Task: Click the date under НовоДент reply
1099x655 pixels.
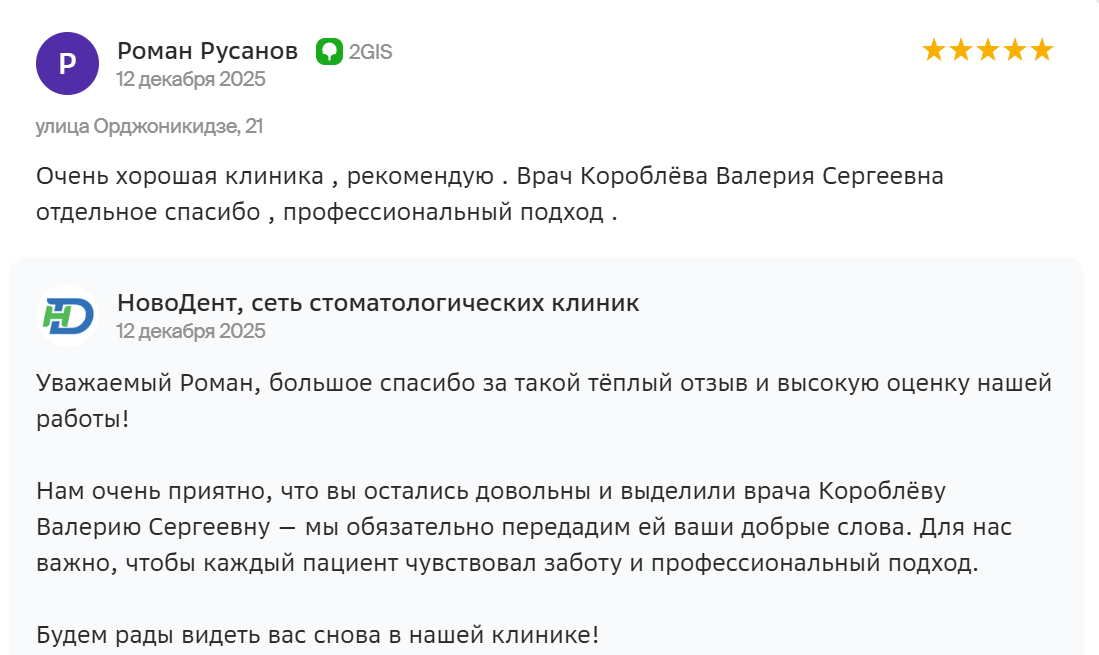Action: pos(191,330)
